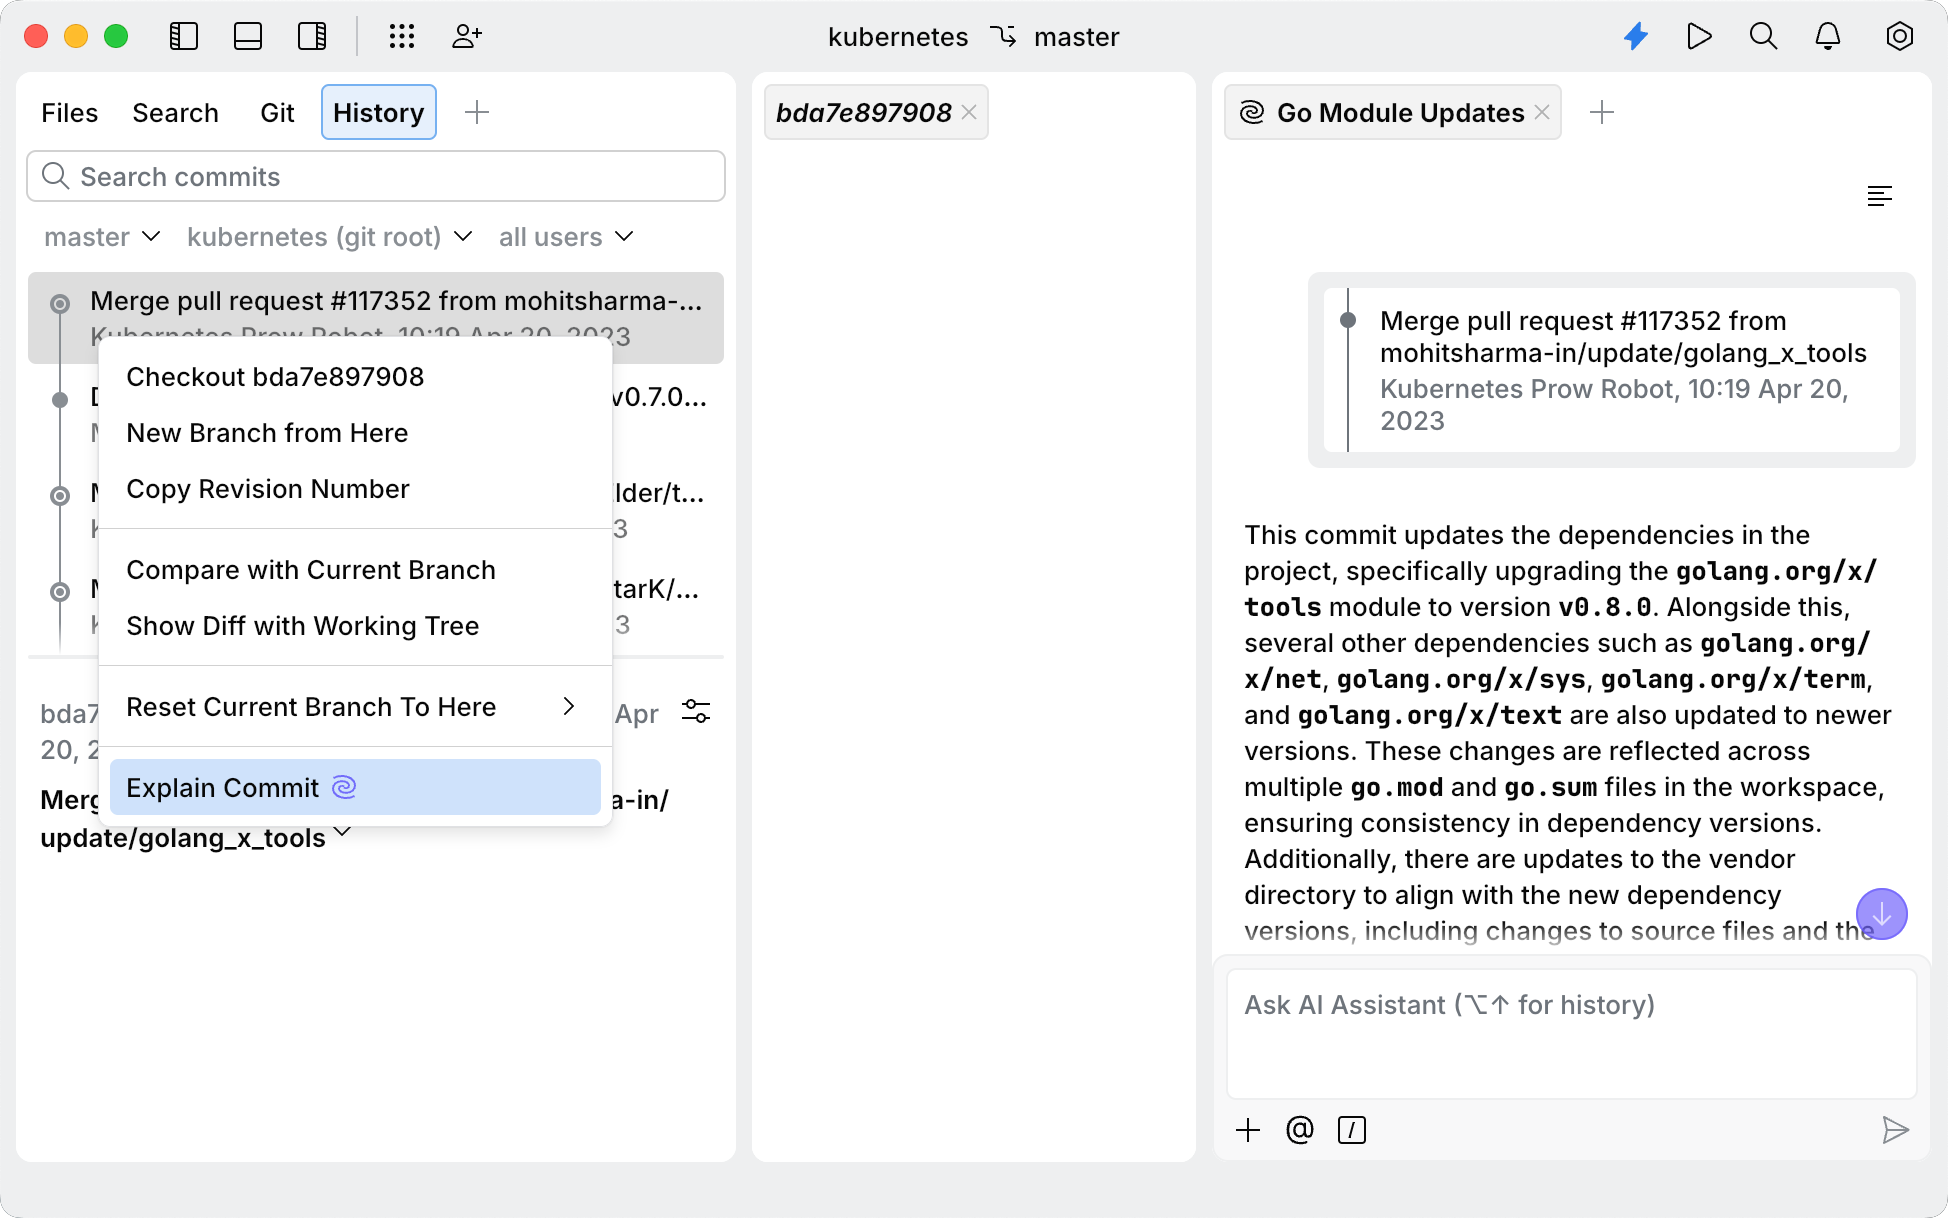
Task: Open global search magnifier icon
Action: 1763,37
